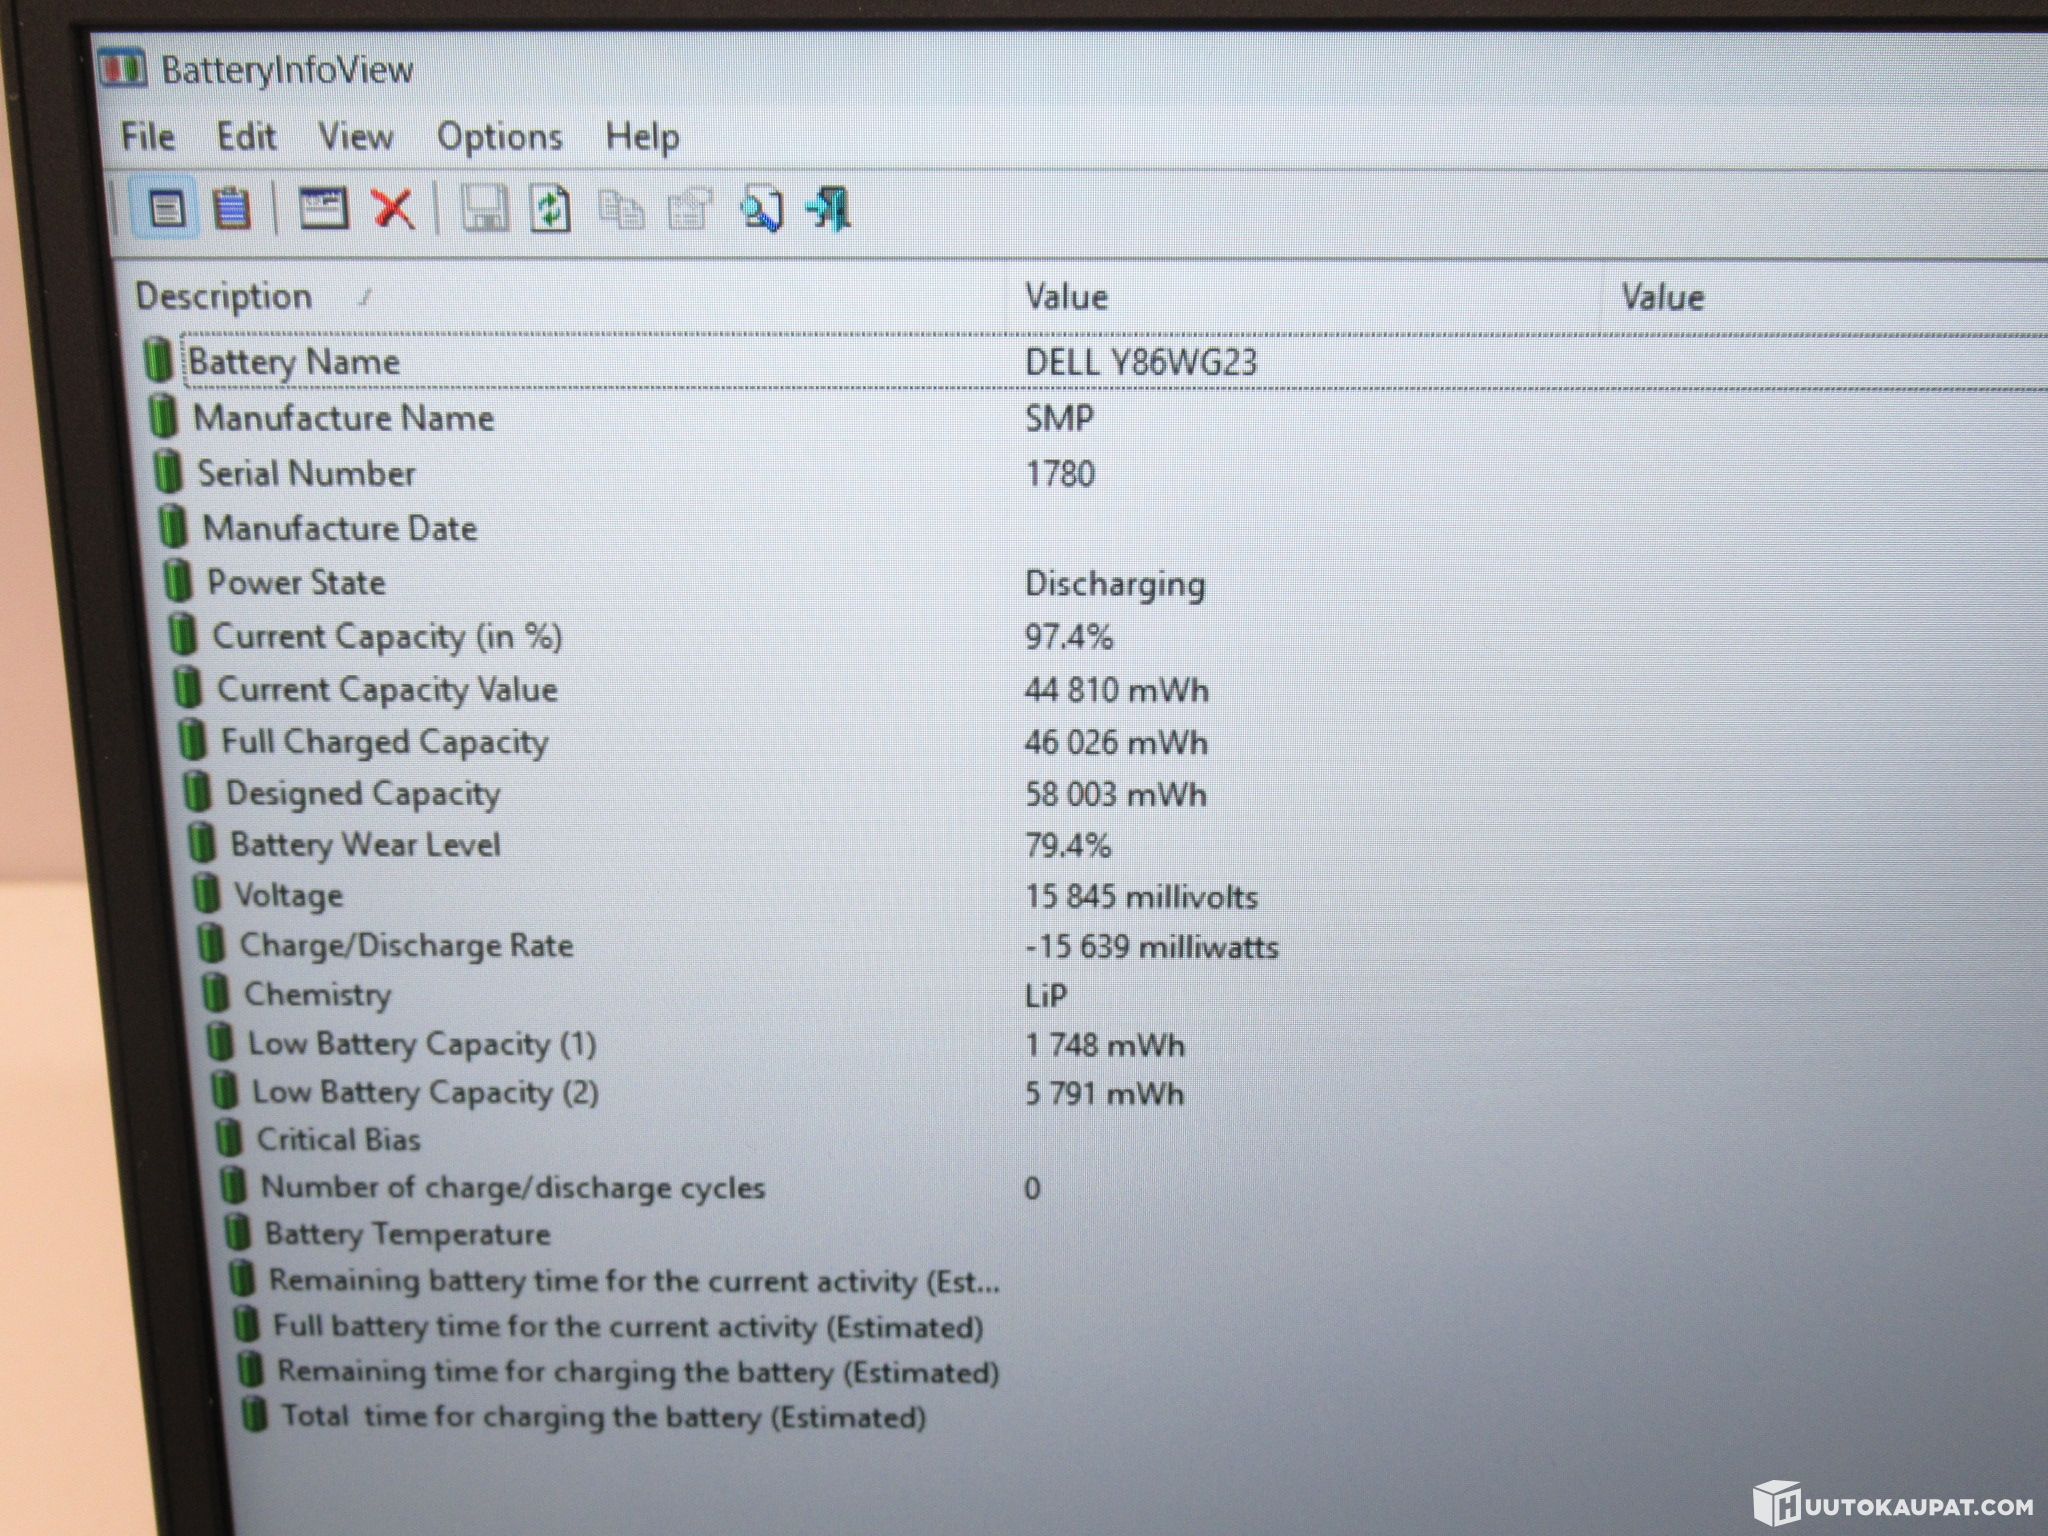Select the Full Charged Capacity row label
This screenshot has width=2048, height=1536.
[385, 742]
